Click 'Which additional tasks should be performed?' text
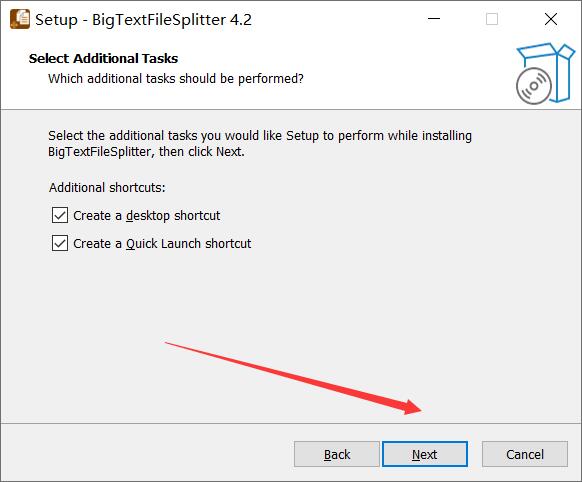 (176, 79)
